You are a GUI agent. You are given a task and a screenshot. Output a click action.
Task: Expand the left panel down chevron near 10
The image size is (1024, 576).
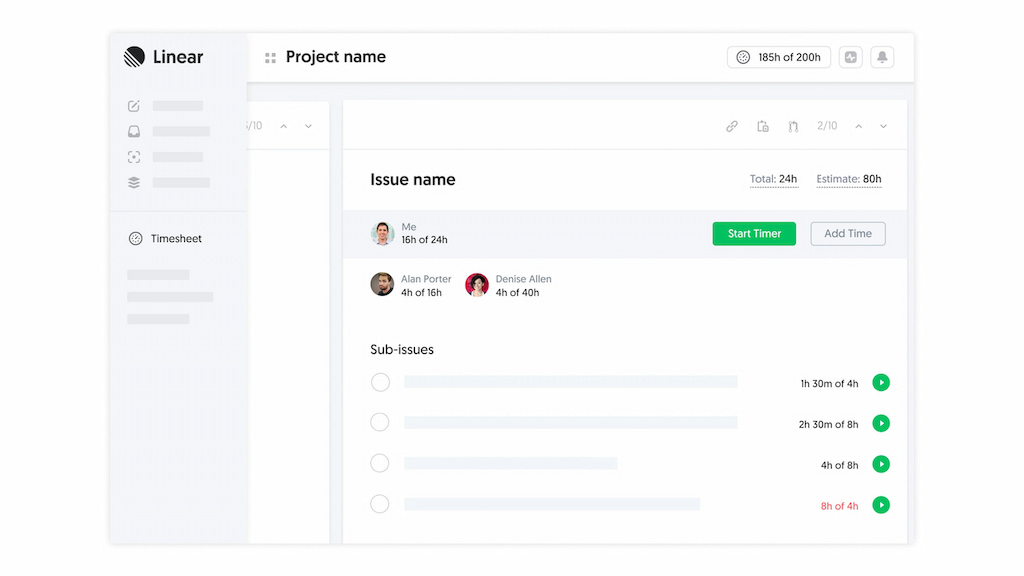click(308, 125)
